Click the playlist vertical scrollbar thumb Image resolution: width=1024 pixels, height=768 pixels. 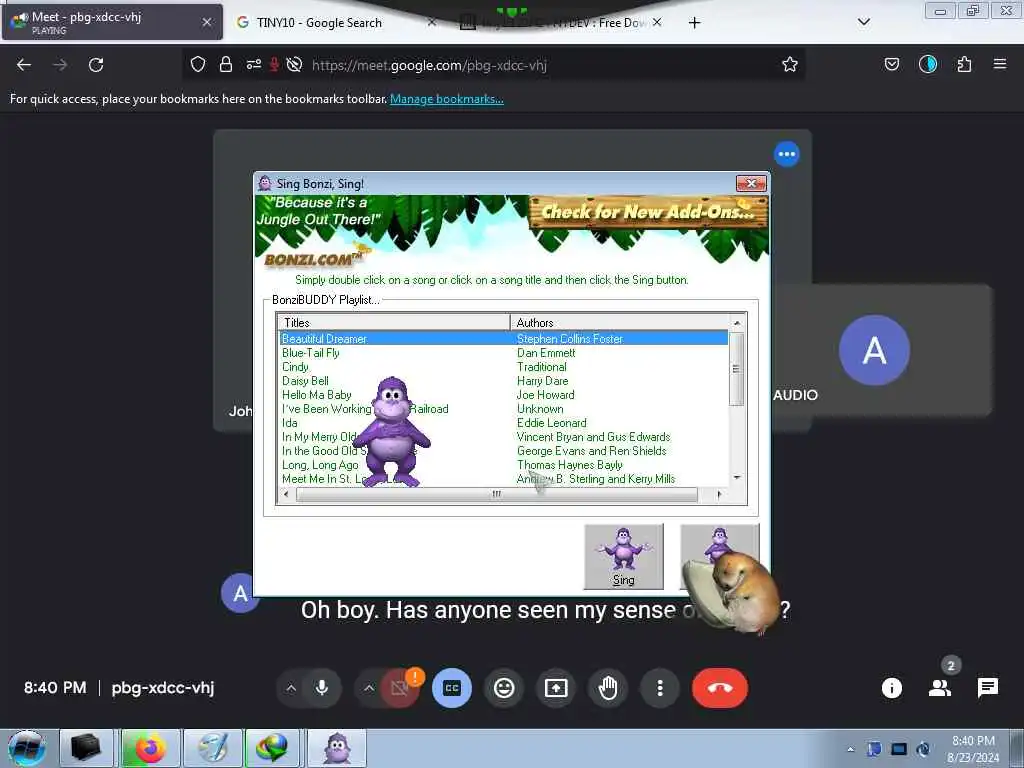coord(737,369)
